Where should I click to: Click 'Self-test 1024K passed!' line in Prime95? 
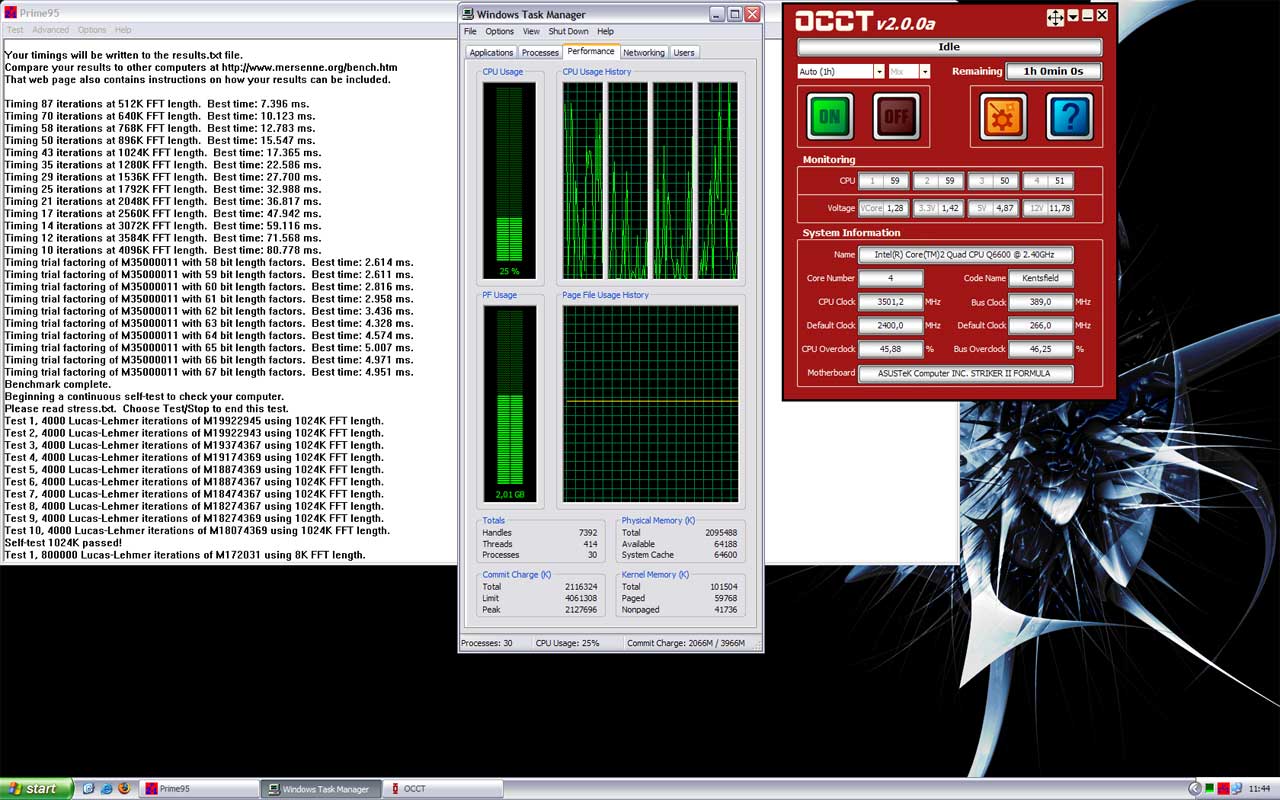63,542
